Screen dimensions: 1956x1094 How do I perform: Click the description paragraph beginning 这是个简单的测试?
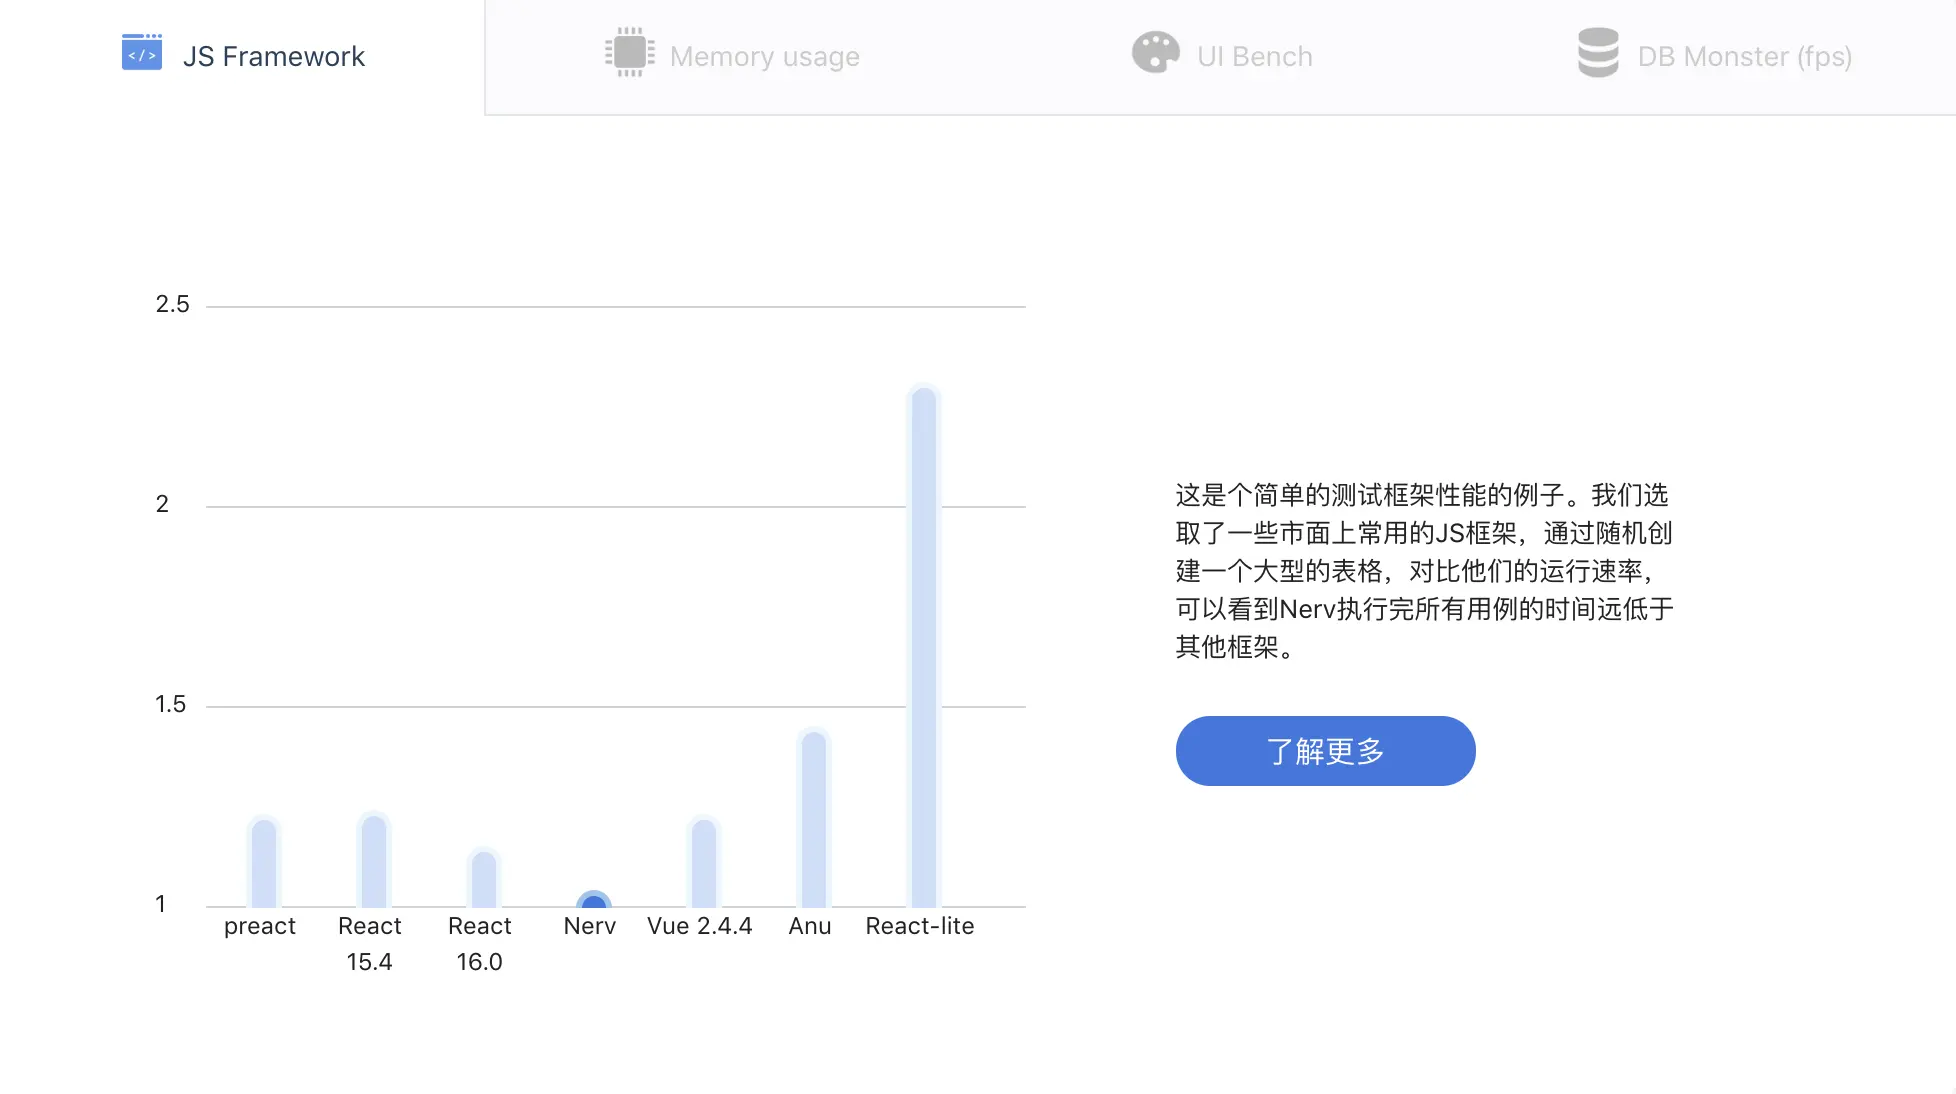click(1424, 571)
